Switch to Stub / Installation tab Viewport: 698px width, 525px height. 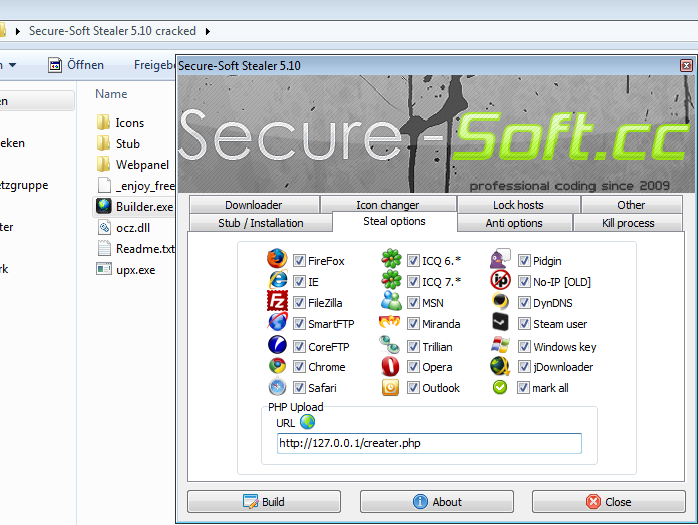261,223
